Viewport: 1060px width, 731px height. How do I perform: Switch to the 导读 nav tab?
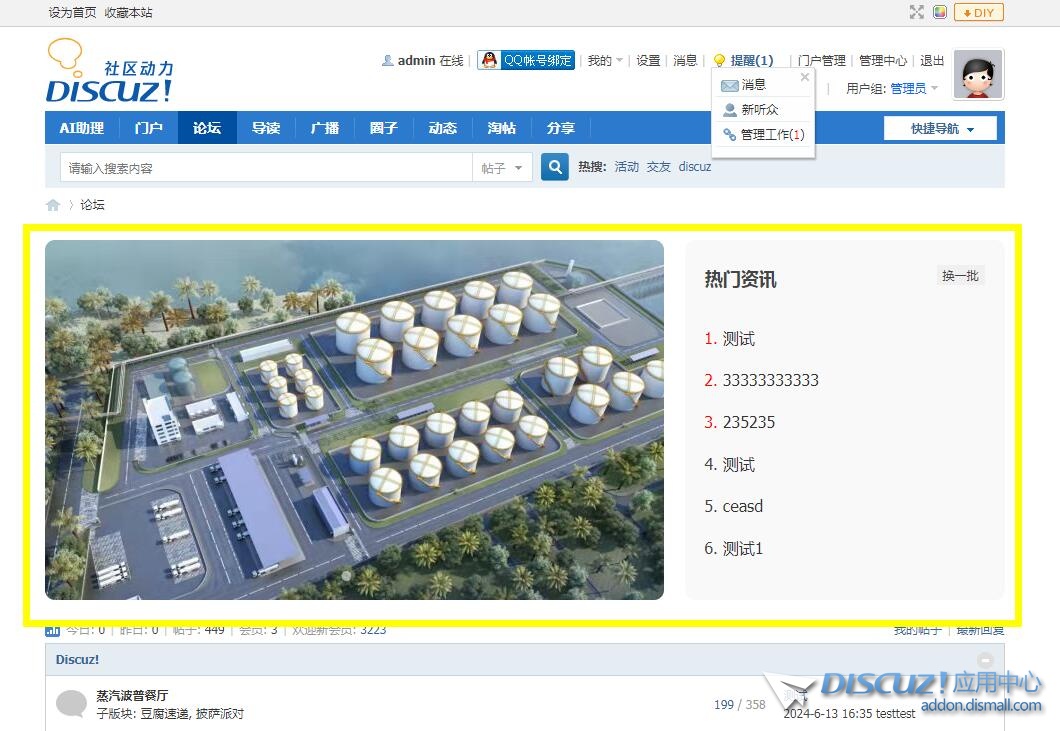pos(266,128)
